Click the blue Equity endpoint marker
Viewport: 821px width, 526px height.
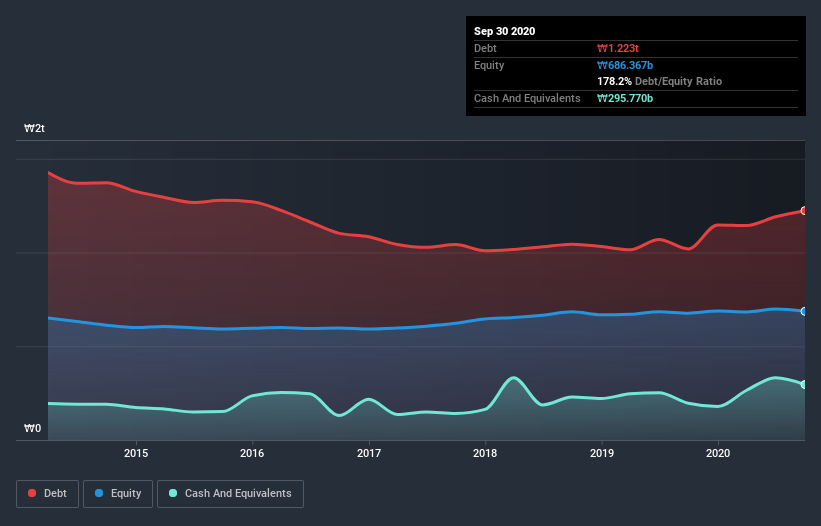tap(804, 311)
